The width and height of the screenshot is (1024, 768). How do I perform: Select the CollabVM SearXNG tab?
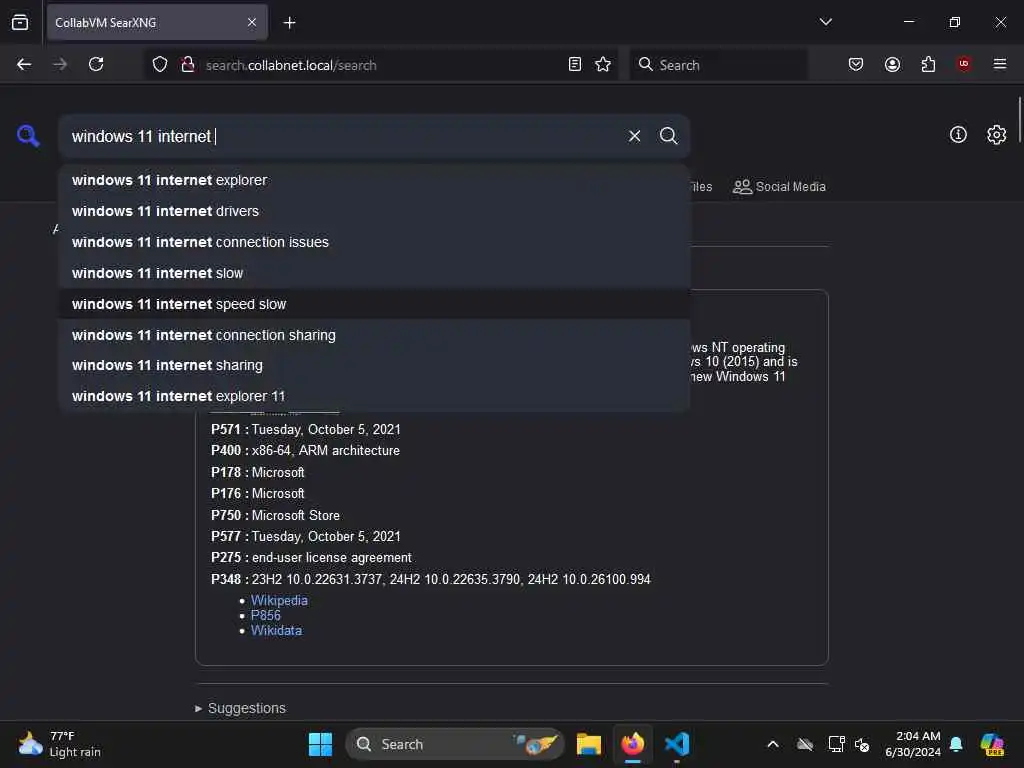click(x=157, y=22)
